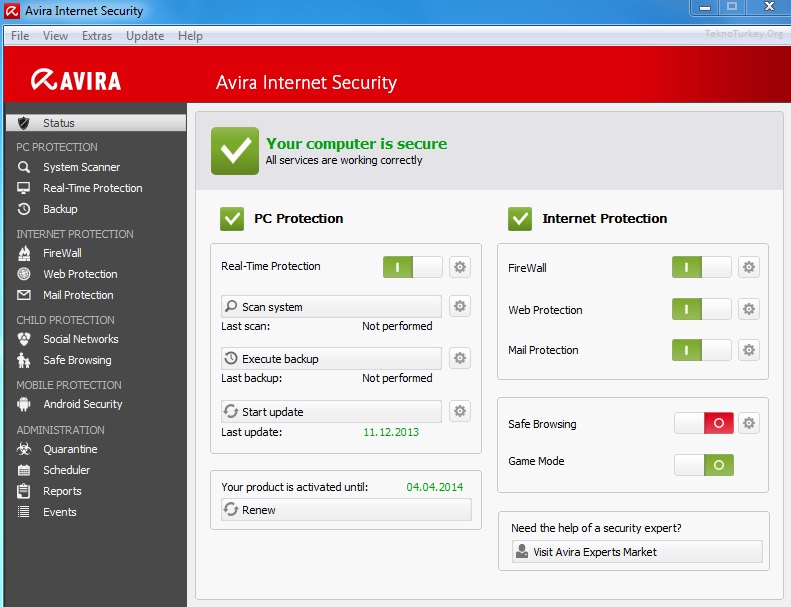Click the Avira logo in red header
Screen dimensions: 791x607
click(x=76, y=80)
